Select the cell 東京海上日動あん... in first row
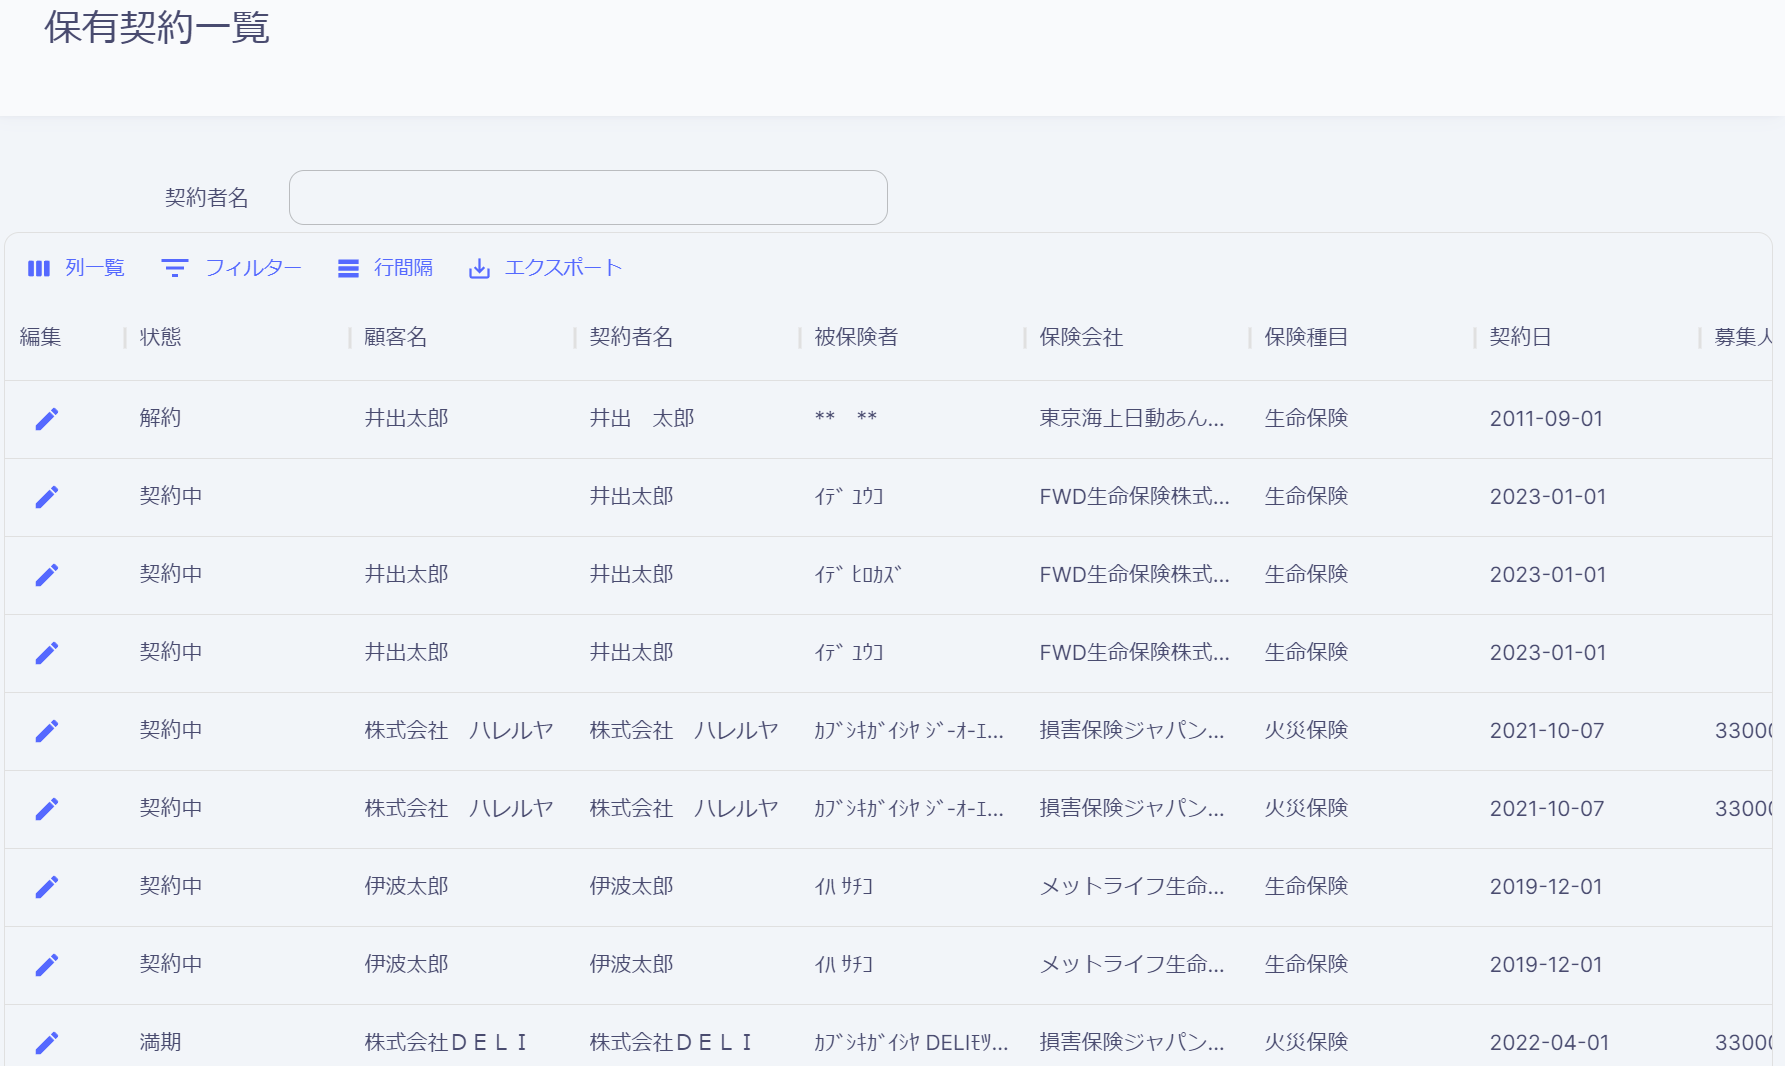This screenshot has height=1066, width=1785. click(x=1131, y=419)
